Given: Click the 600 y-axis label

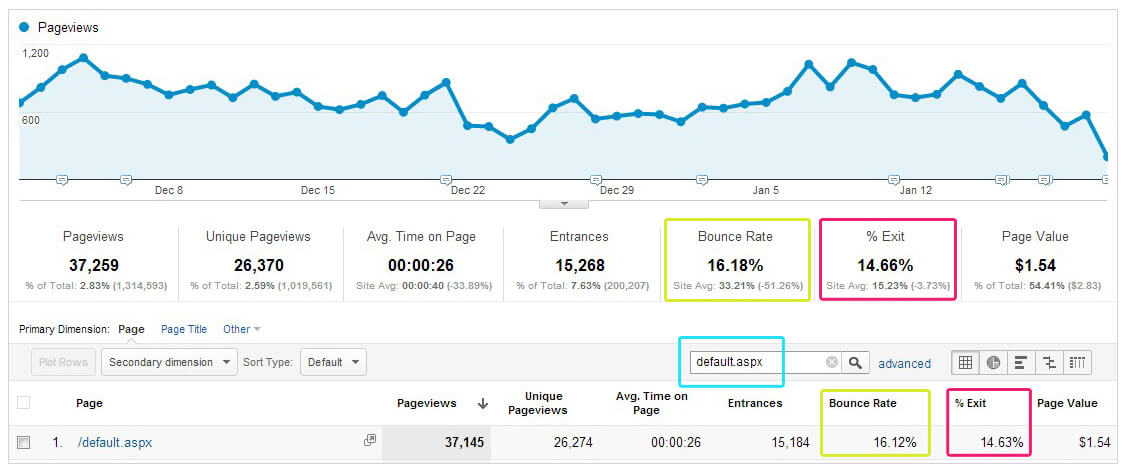Looking at the screenshot, I should (30, 120).
